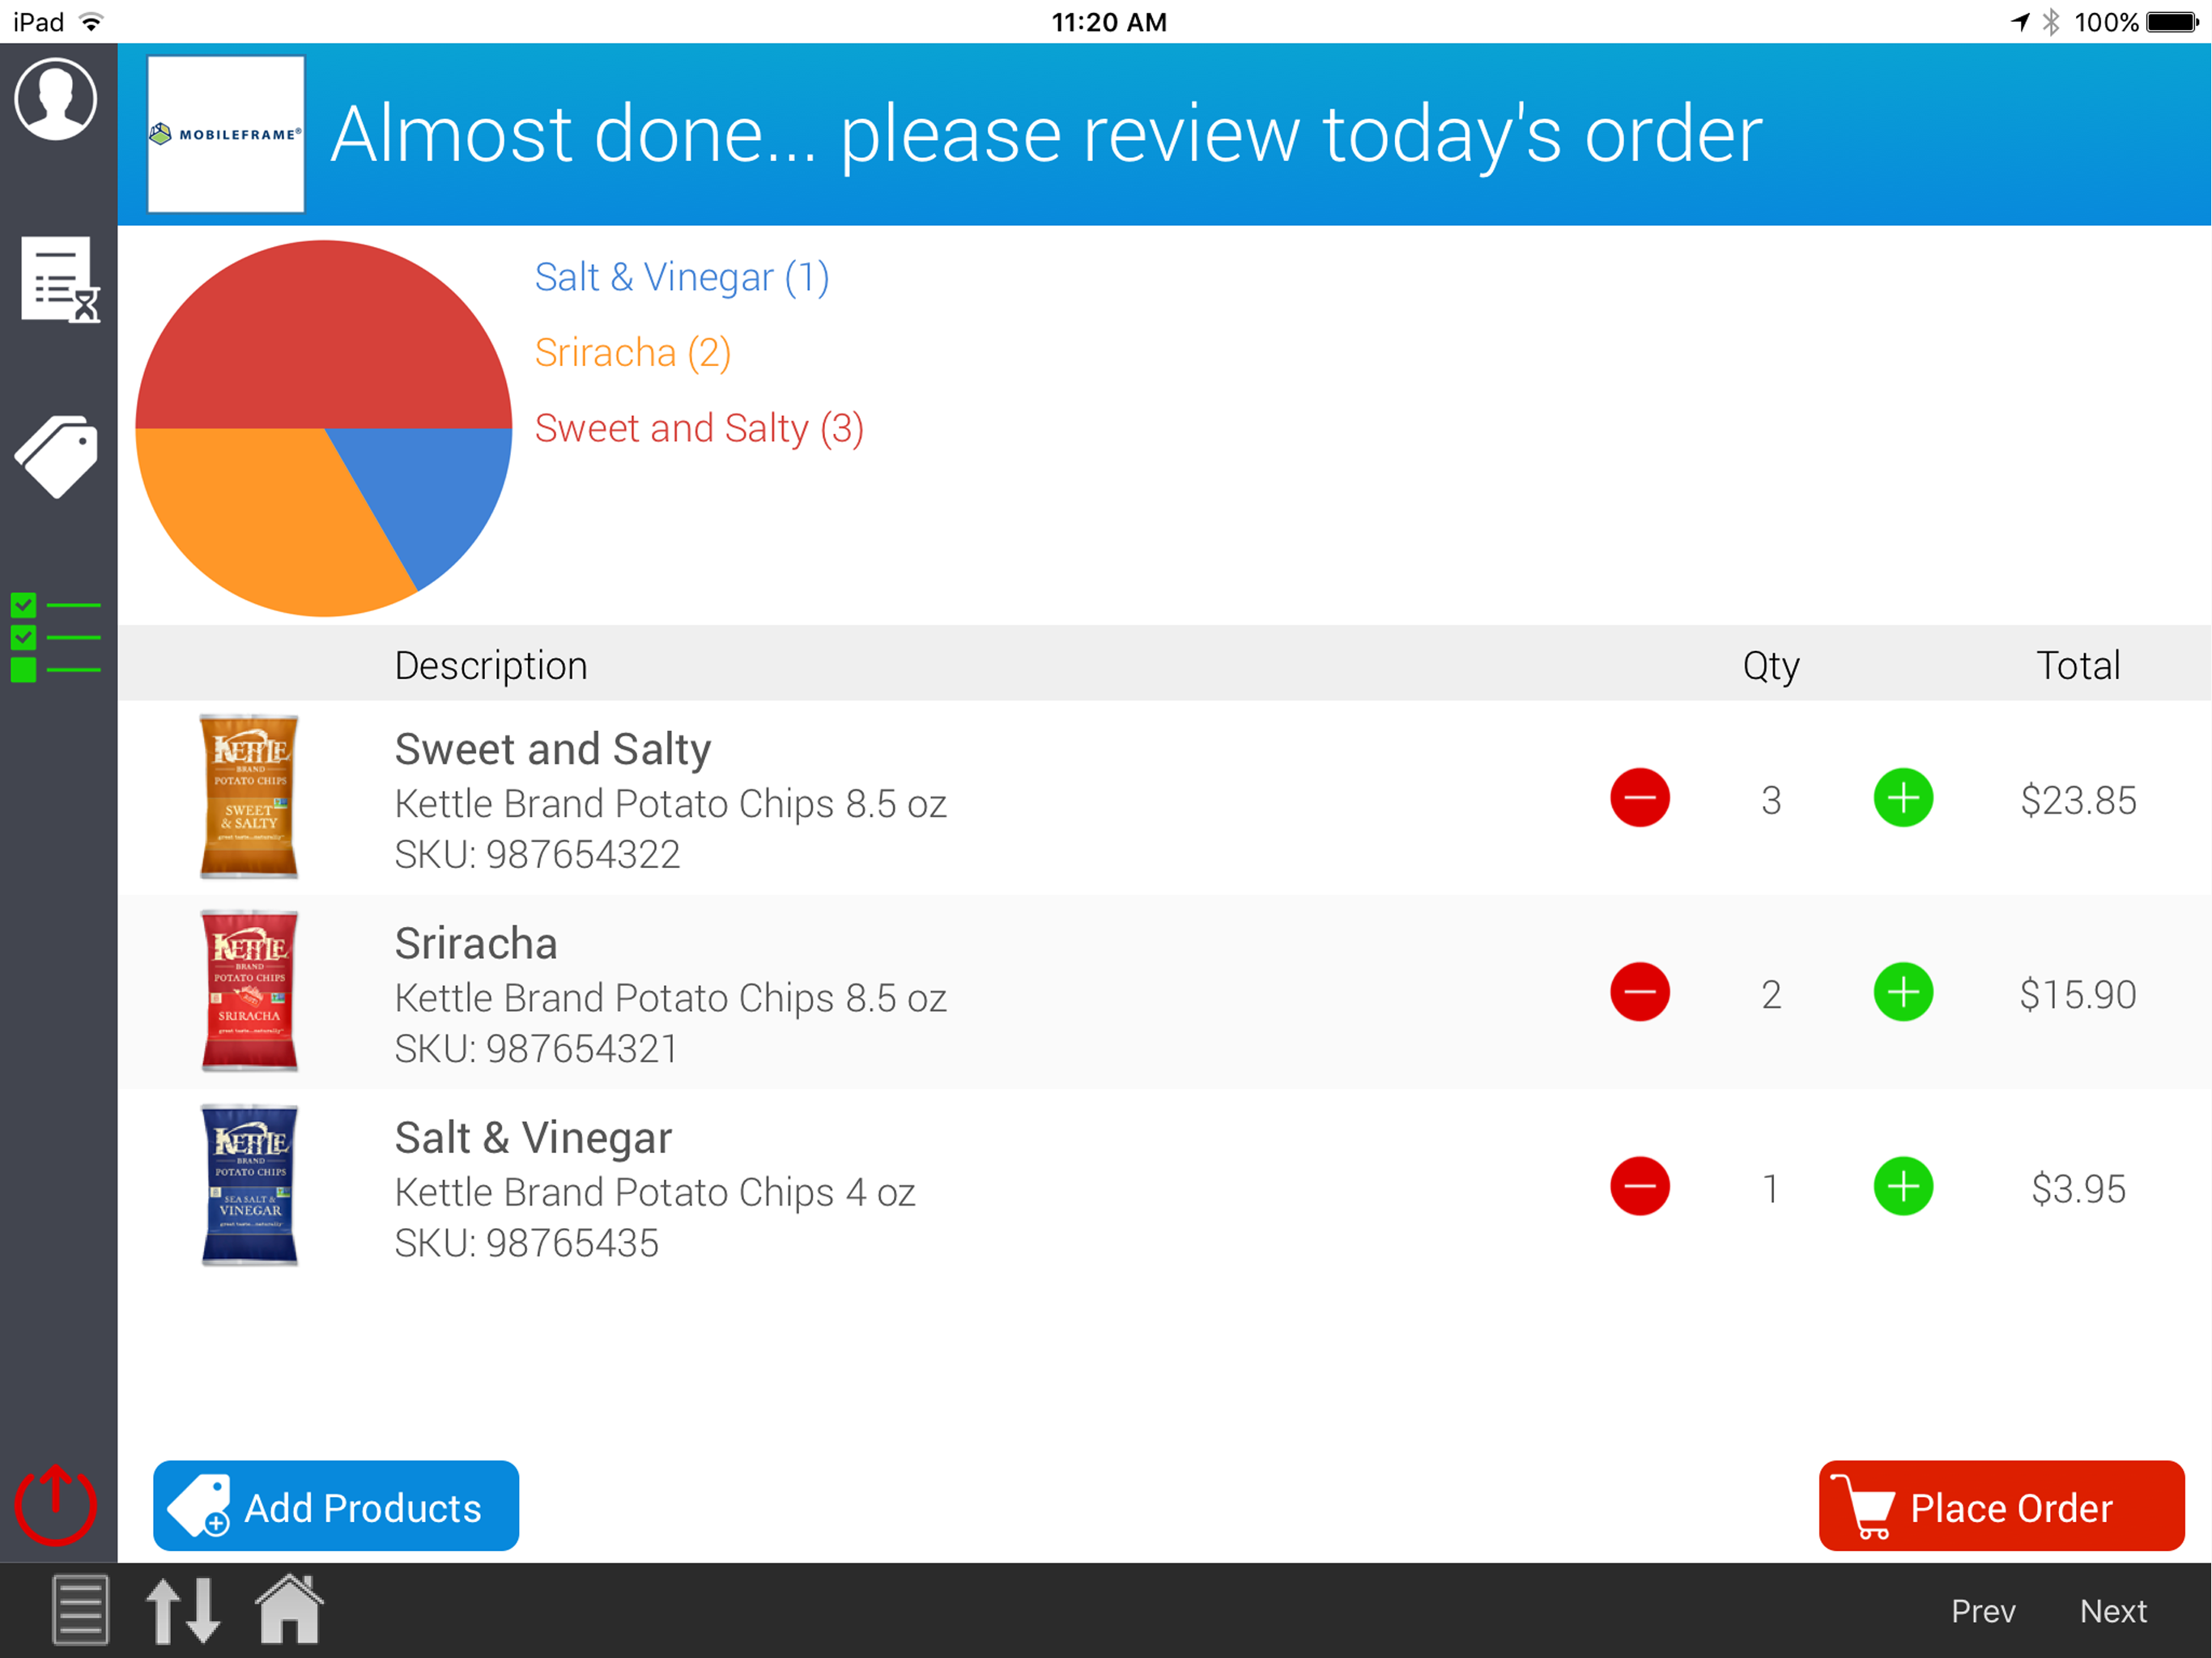
Task: Tap the Sriracha chips bag thumbnail
Action: tap(249, 991)
